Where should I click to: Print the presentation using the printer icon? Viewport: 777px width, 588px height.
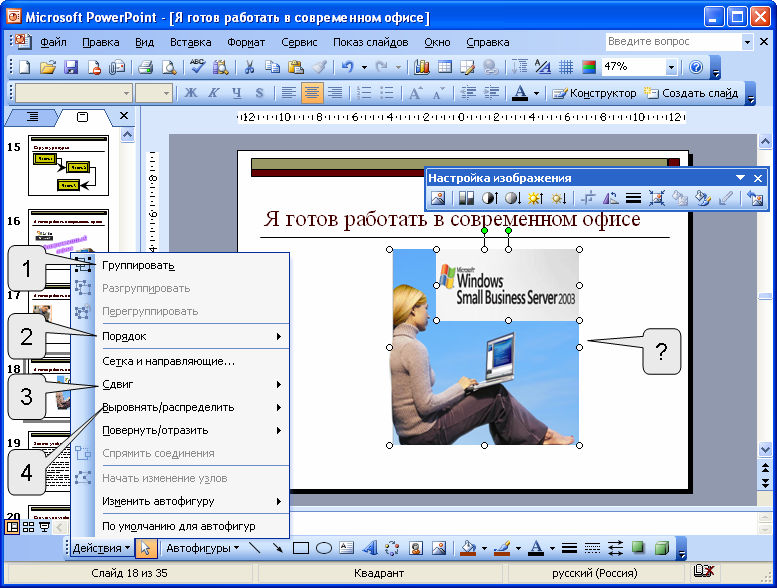coord(145,67)
